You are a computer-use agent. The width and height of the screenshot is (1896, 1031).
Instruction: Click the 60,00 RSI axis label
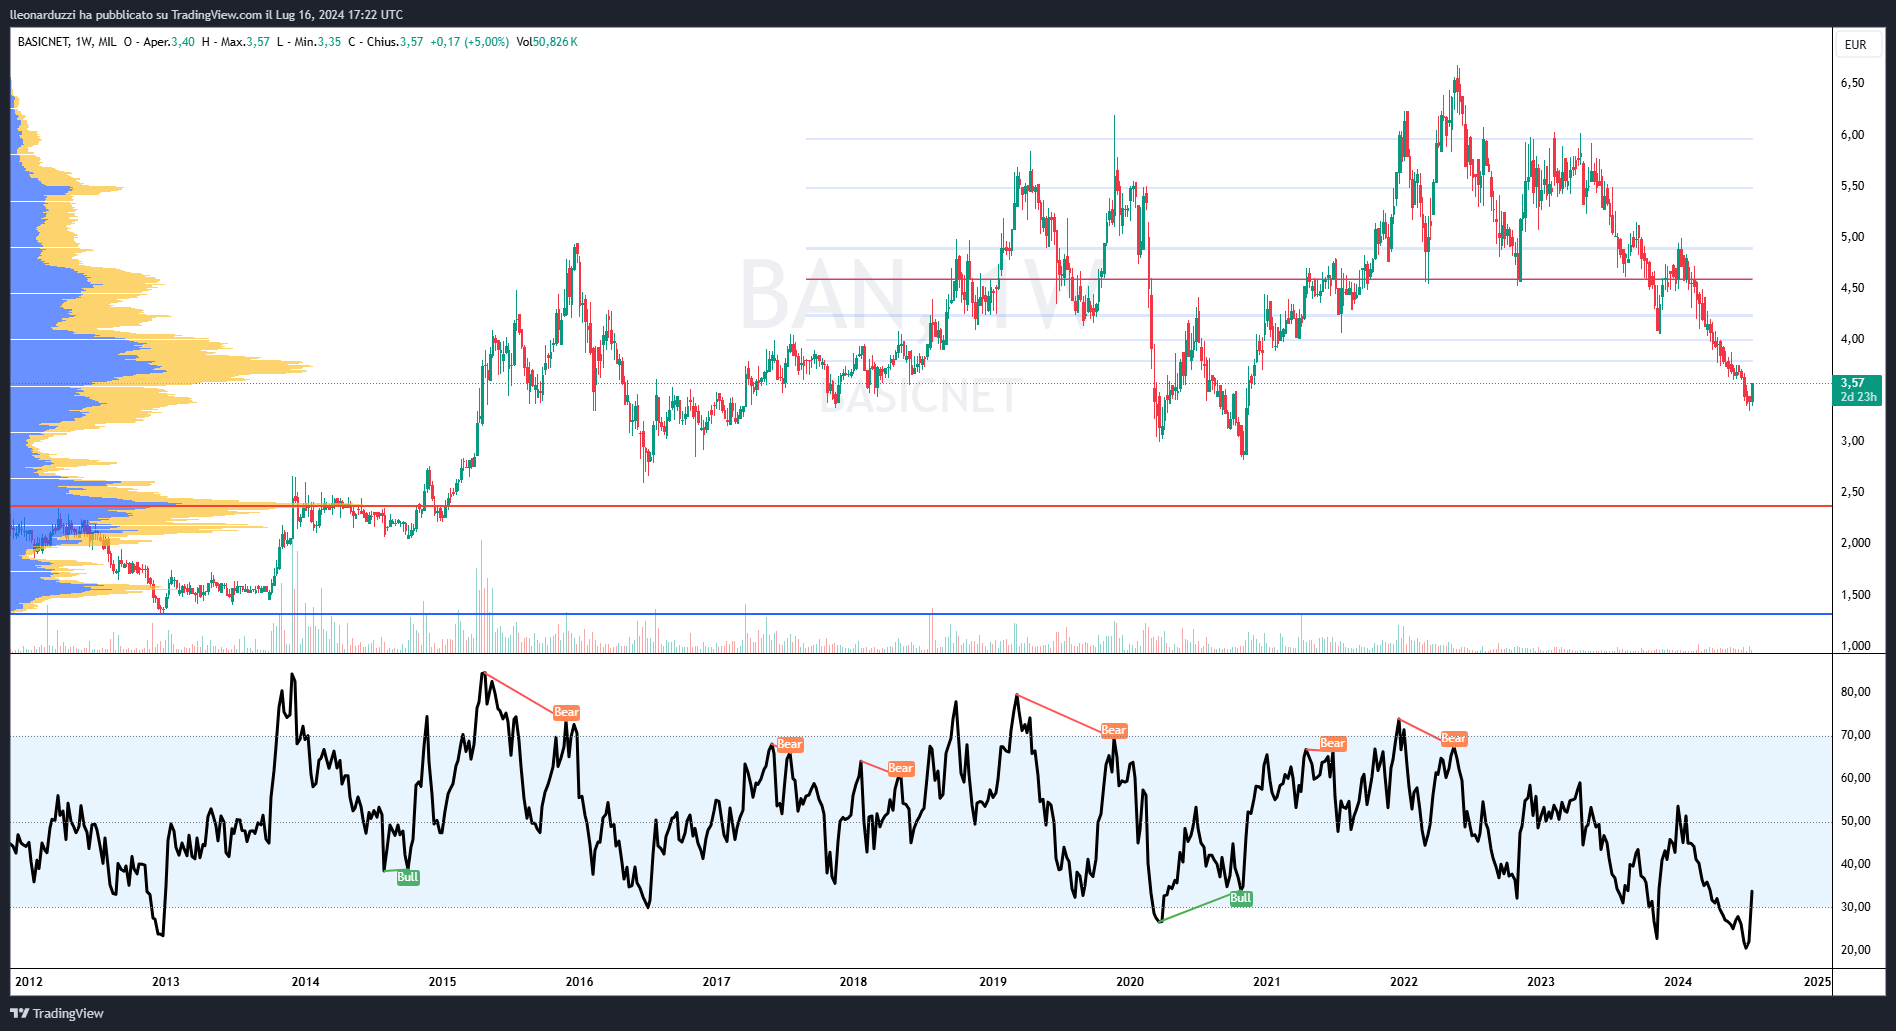(x=1855, y=778)
